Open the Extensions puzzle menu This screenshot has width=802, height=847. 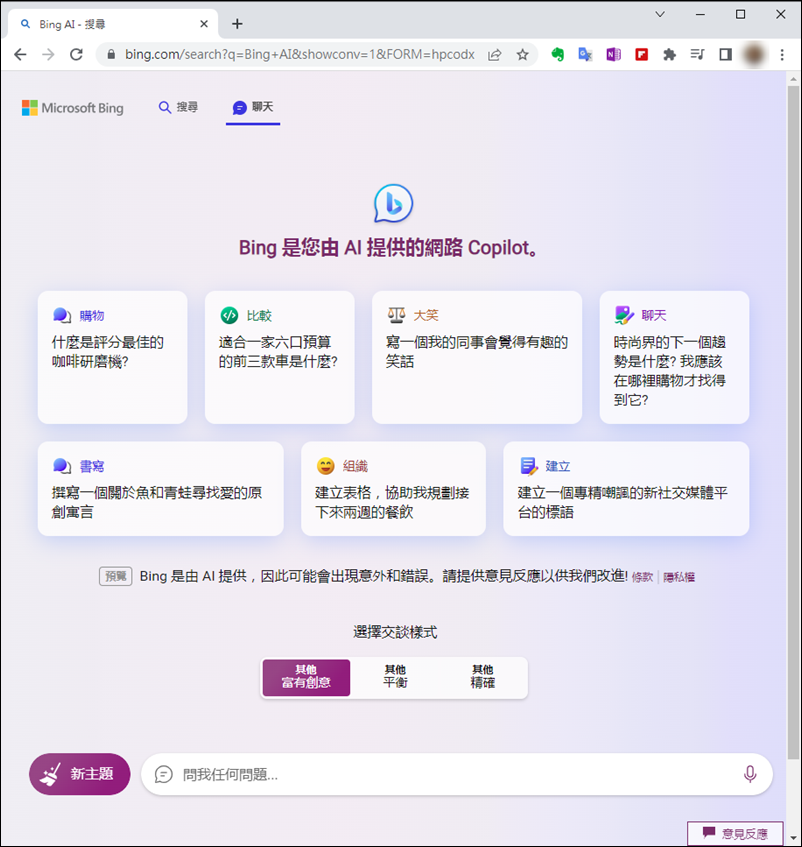point(669,55)
